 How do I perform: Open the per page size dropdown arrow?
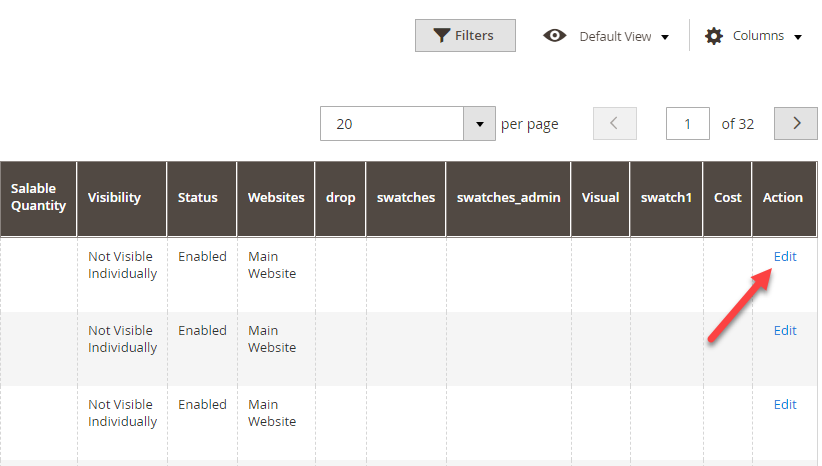(x=479, y=124)
